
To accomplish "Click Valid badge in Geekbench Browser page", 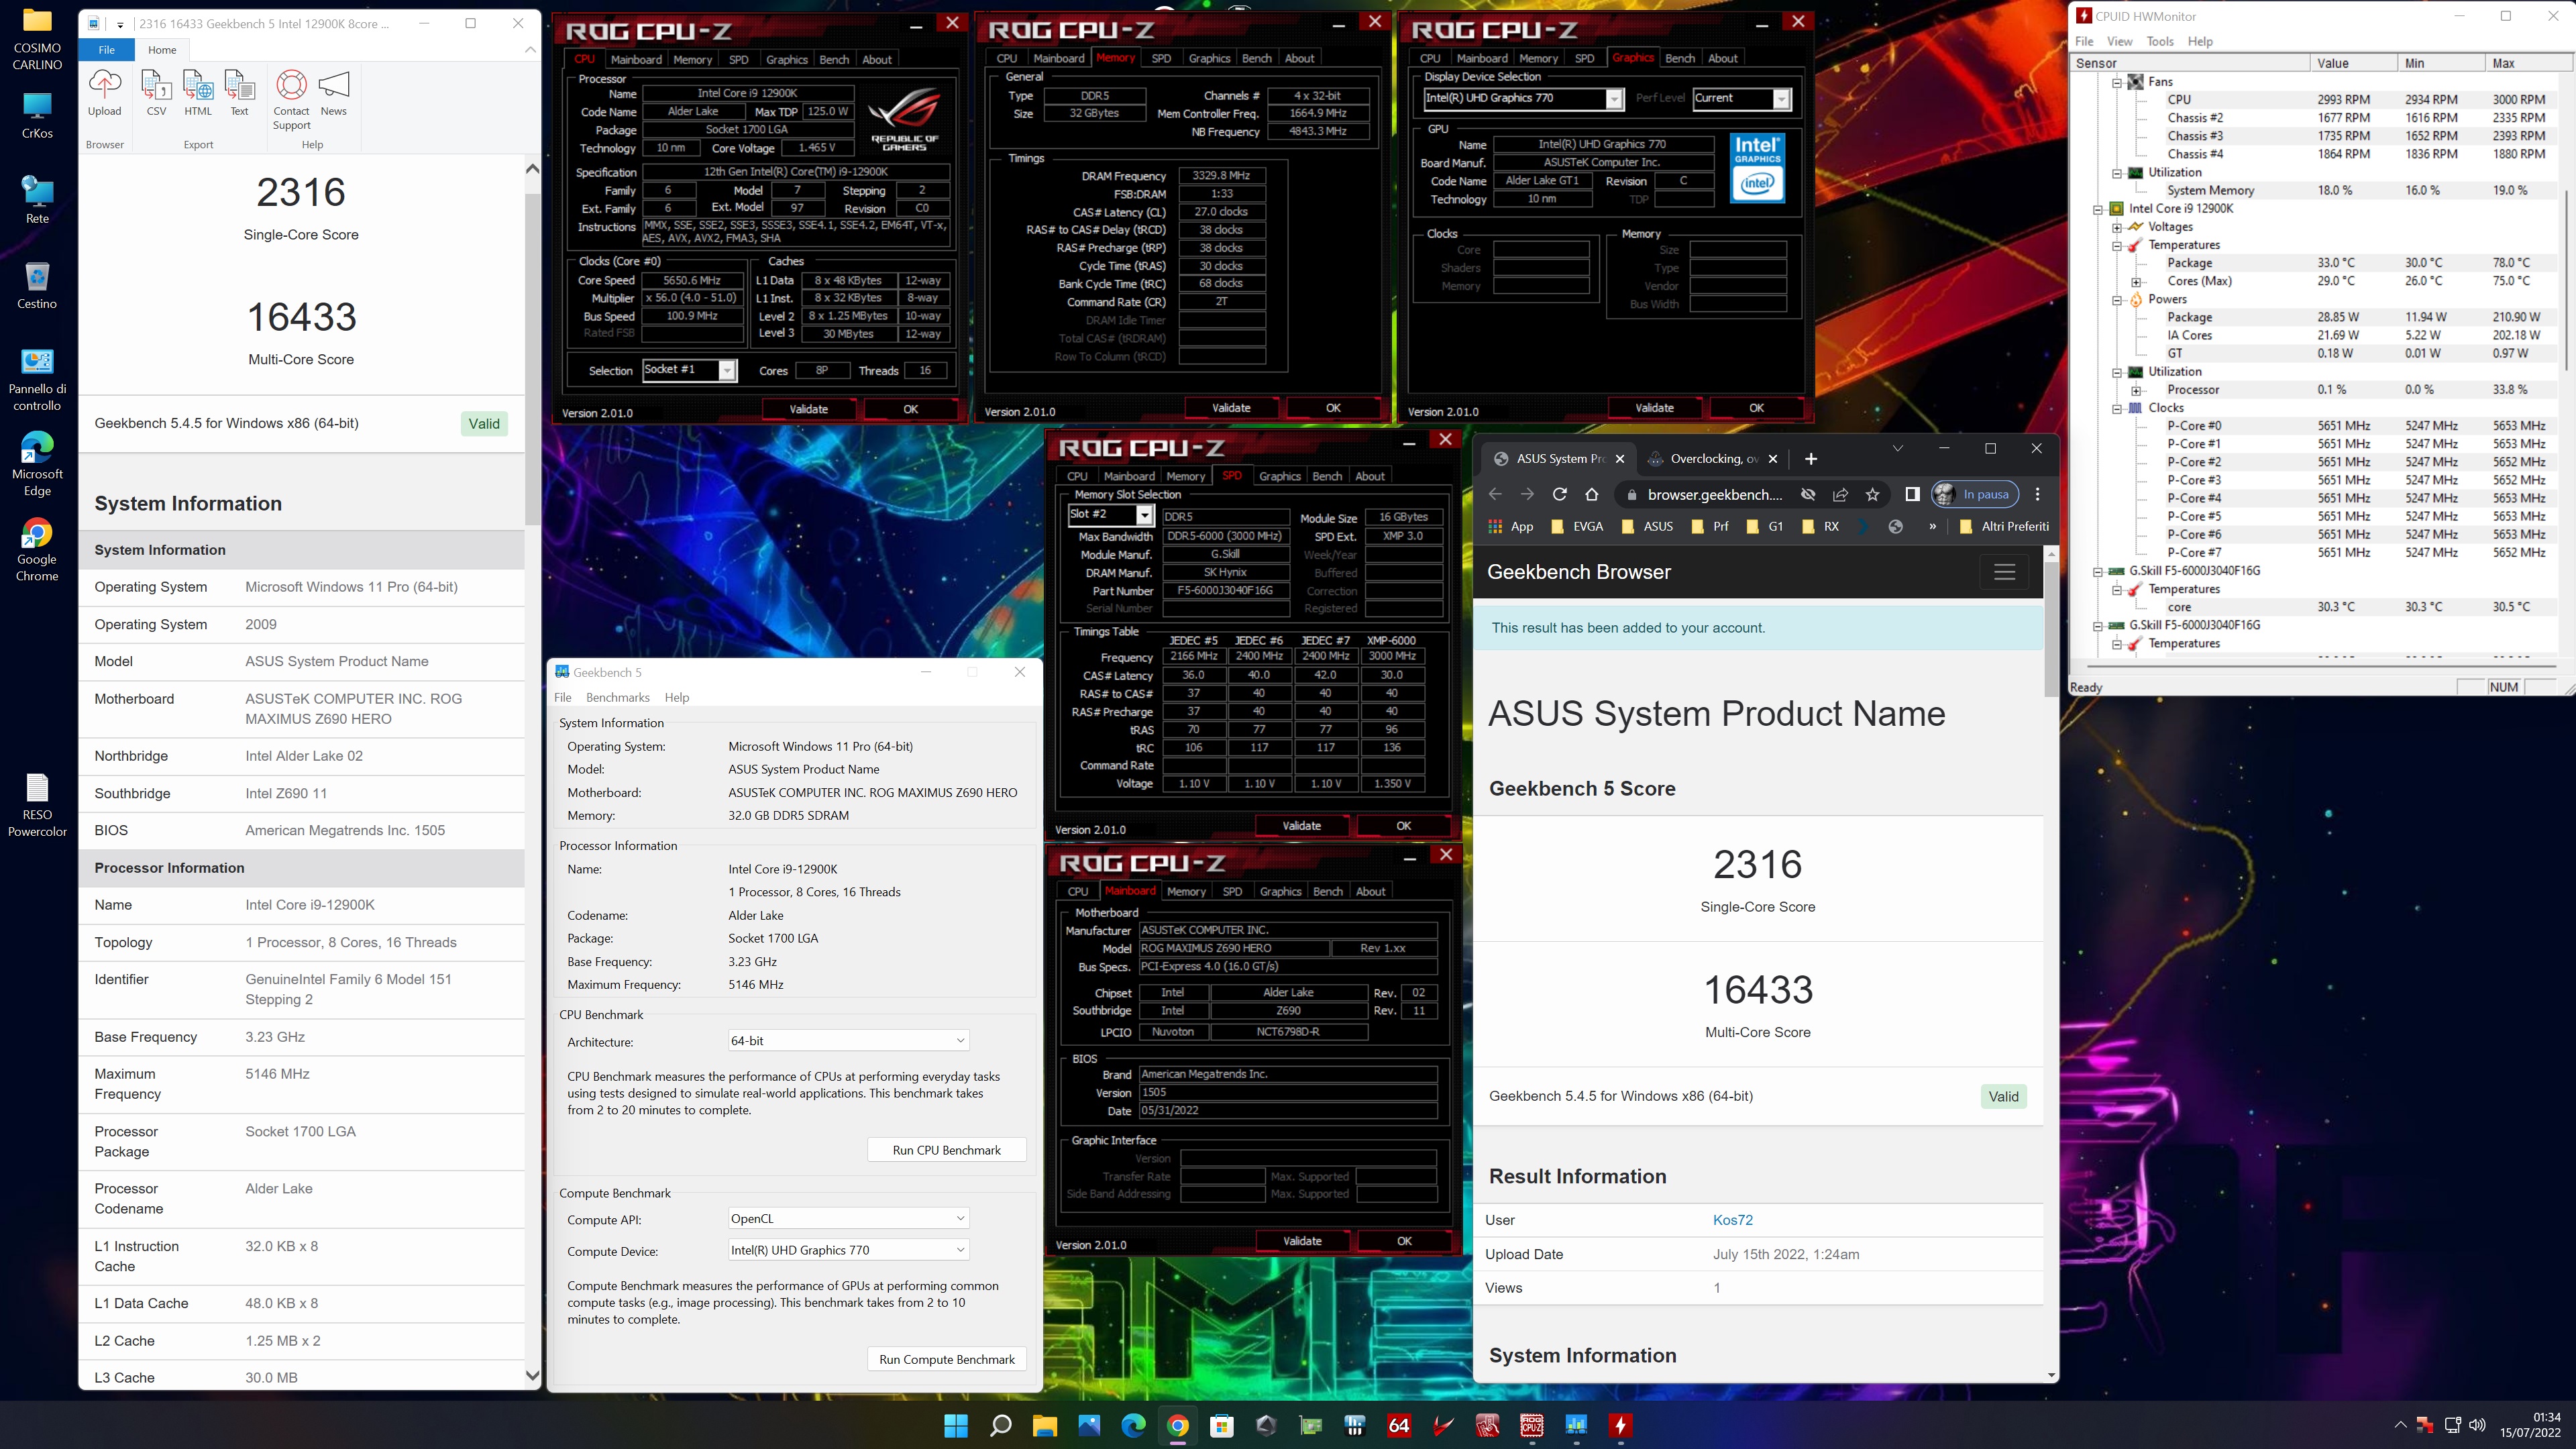I will [x=2003, y=1096].
